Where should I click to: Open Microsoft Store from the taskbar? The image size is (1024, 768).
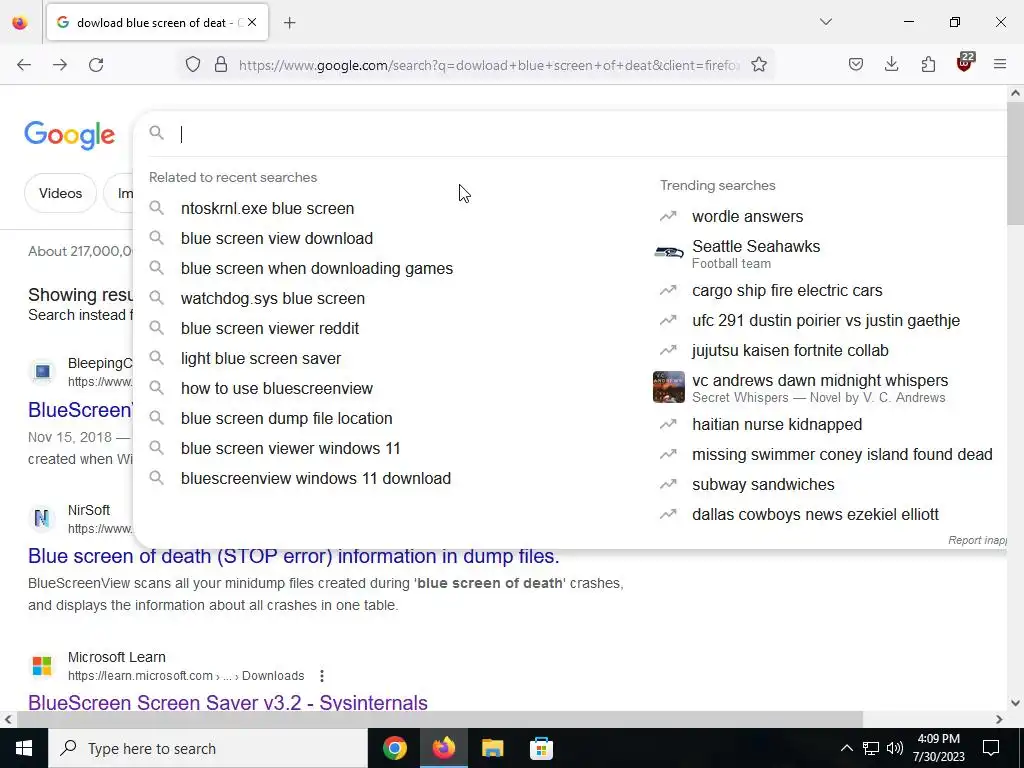coord(541,748)
